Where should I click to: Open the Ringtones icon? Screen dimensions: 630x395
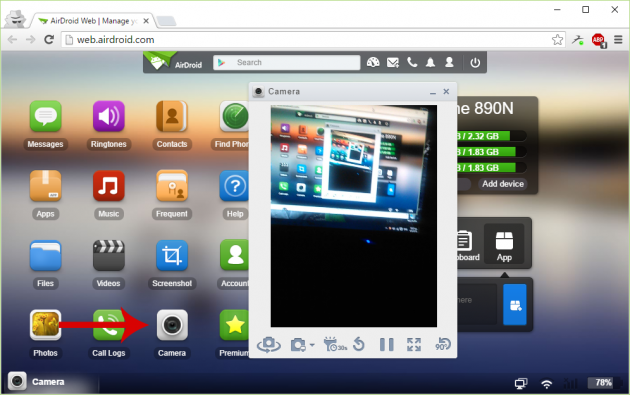pyautogui.click(x=108, y=117)
